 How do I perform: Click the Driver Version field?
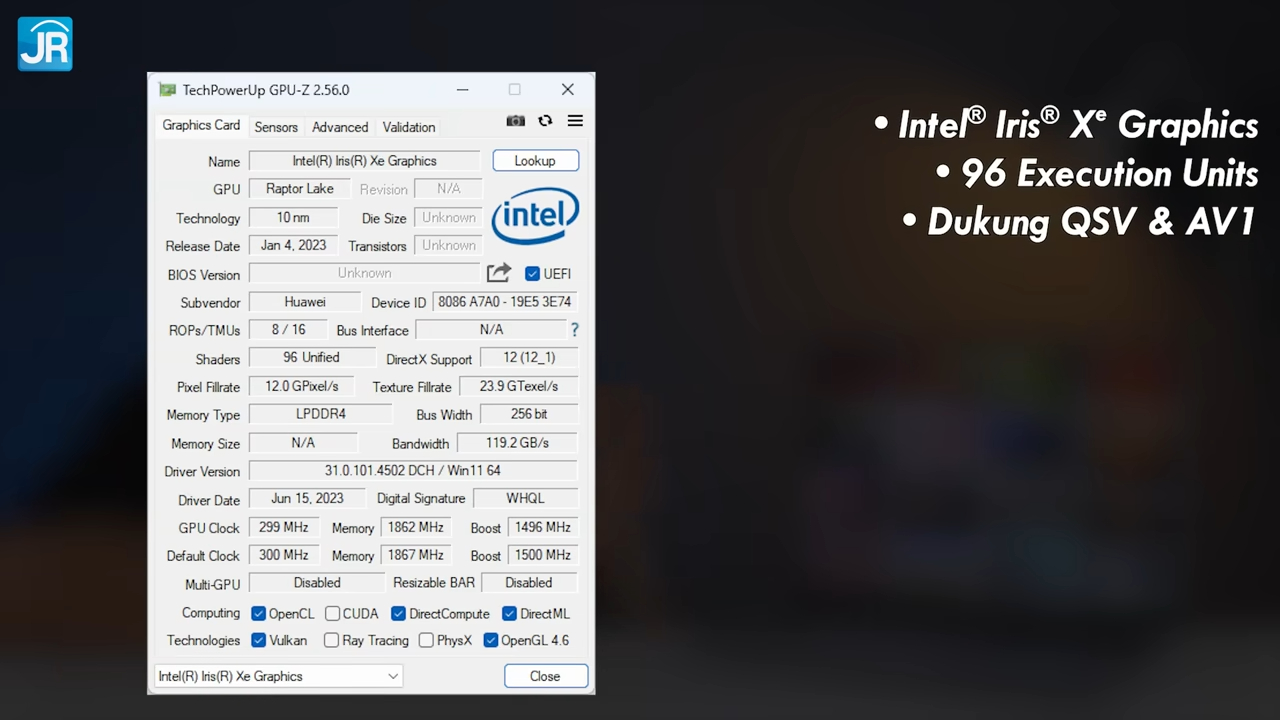[x=412, y=470]
